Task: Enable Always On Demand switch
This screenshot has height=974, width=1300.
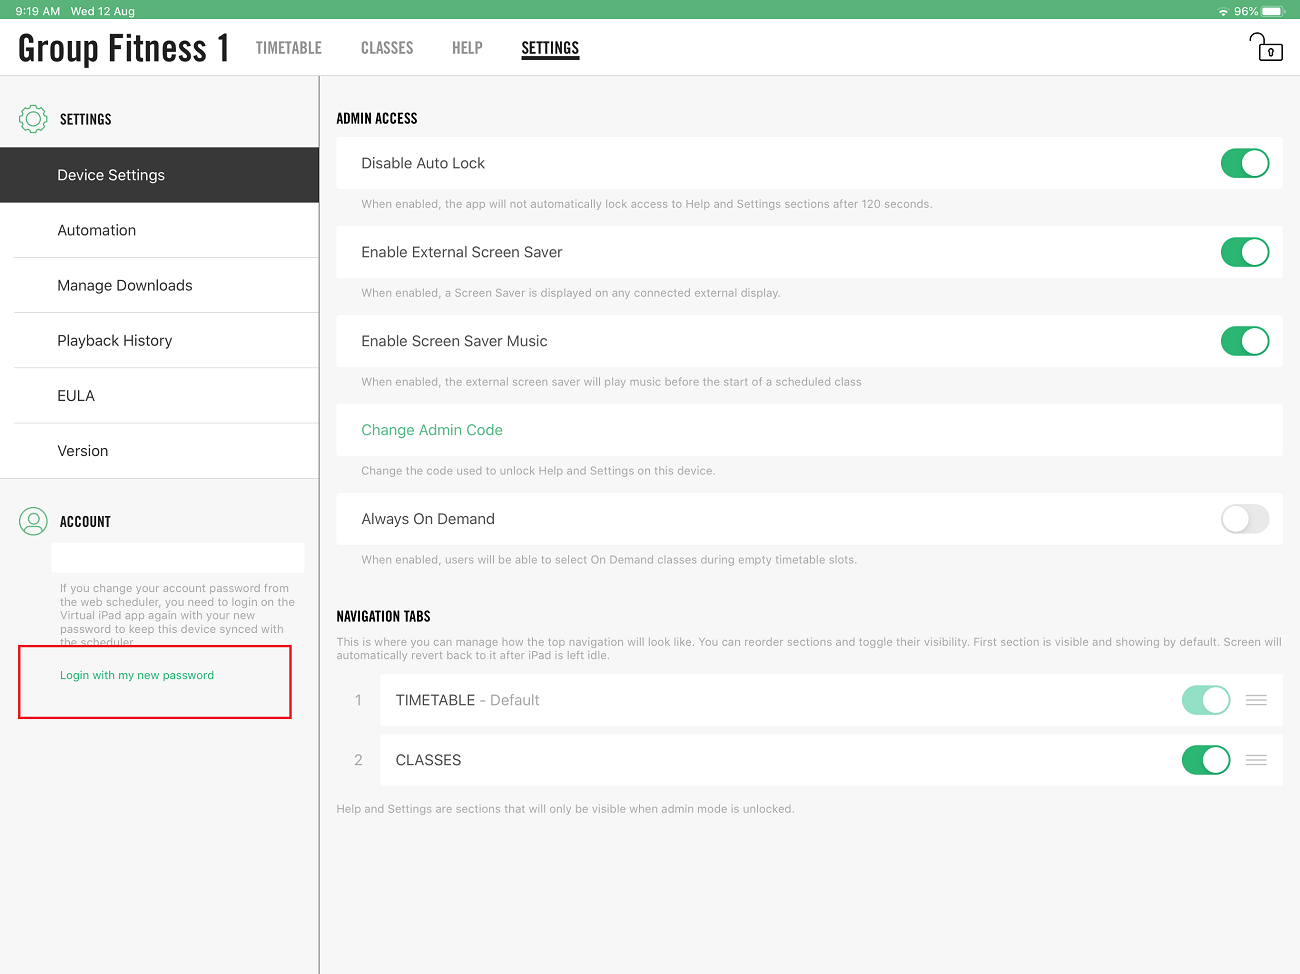Action: click(1245, 519)
